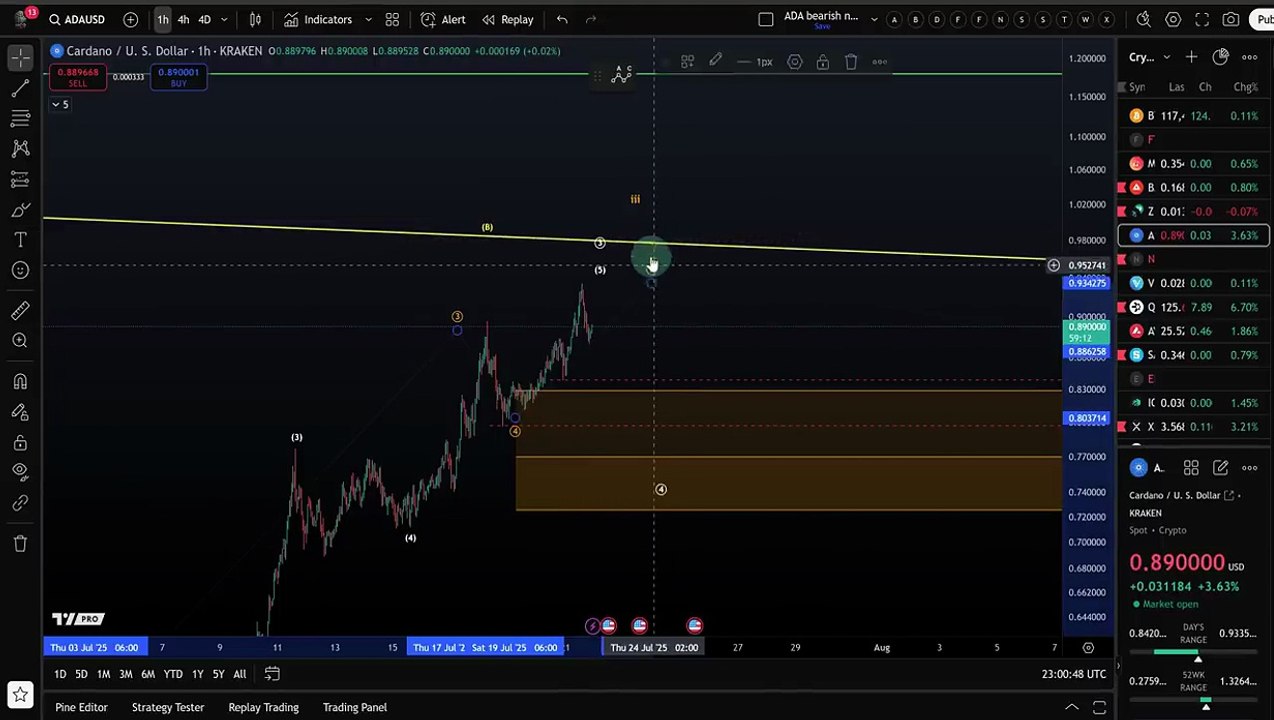This screenshot has height=720, width=1274.
Task: Create an Alert
Action: pyautogui.click(x=443, y=19)
